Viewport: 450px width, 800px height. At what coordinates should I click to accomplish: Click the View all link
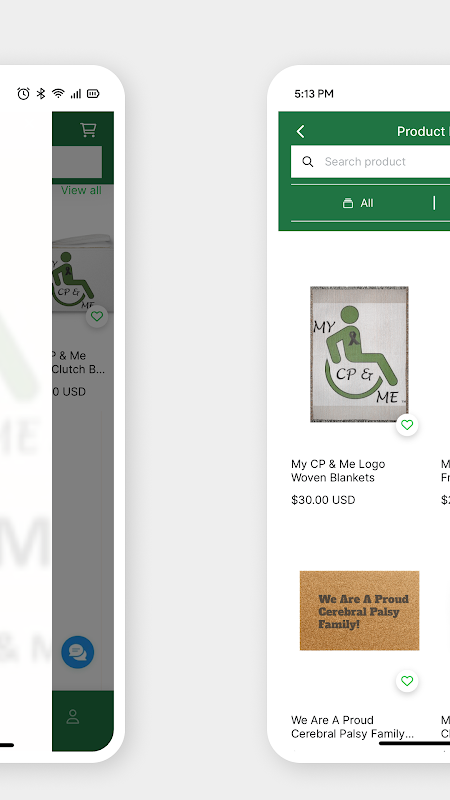tap(81, 190)
